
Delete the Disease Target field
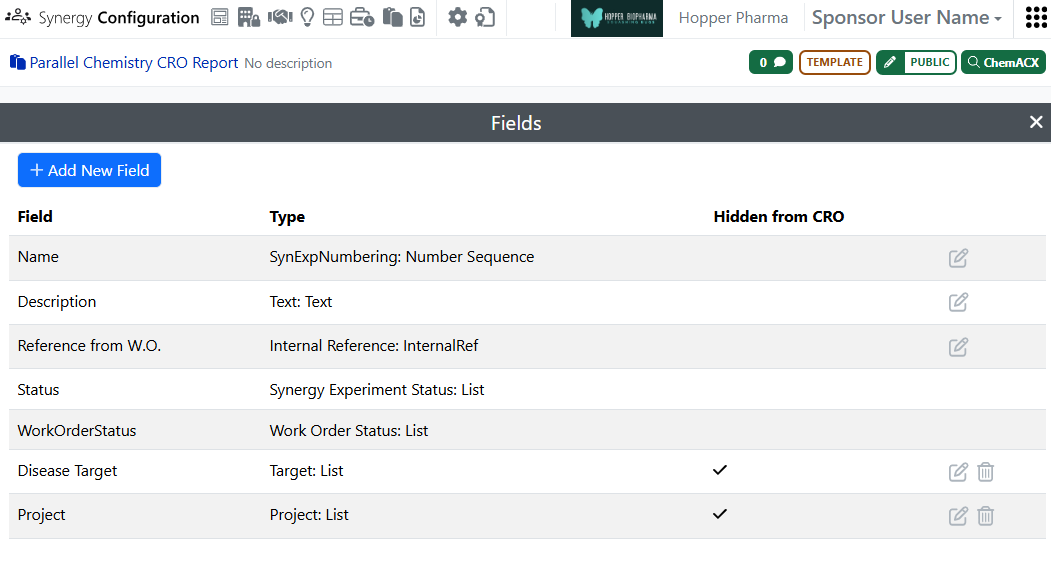(x=985, y=472)
